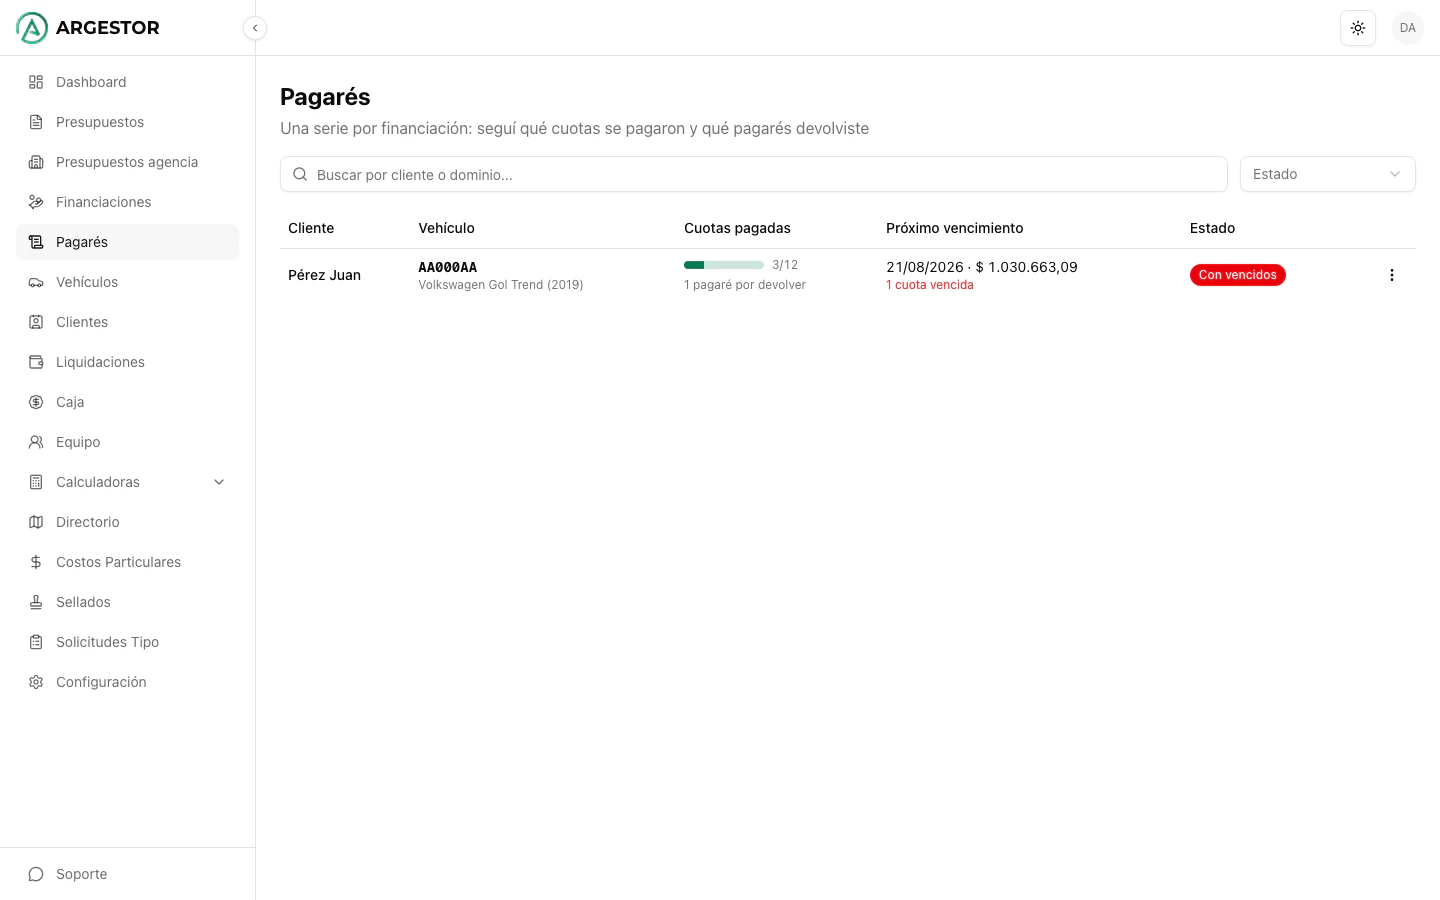Click the Vehículo column header
This screenshot has height=900, width=1440.
click(x=446, y=228)
